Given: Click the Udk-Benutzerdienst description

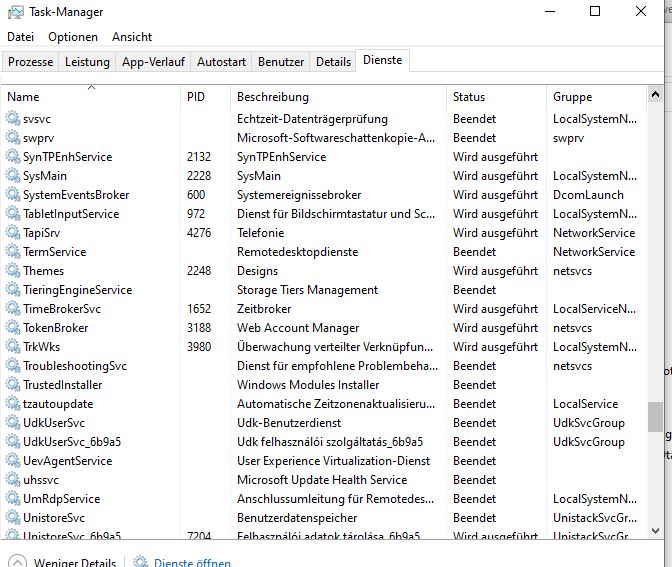Looking at the screenshot, I should [x=289, y=423].
